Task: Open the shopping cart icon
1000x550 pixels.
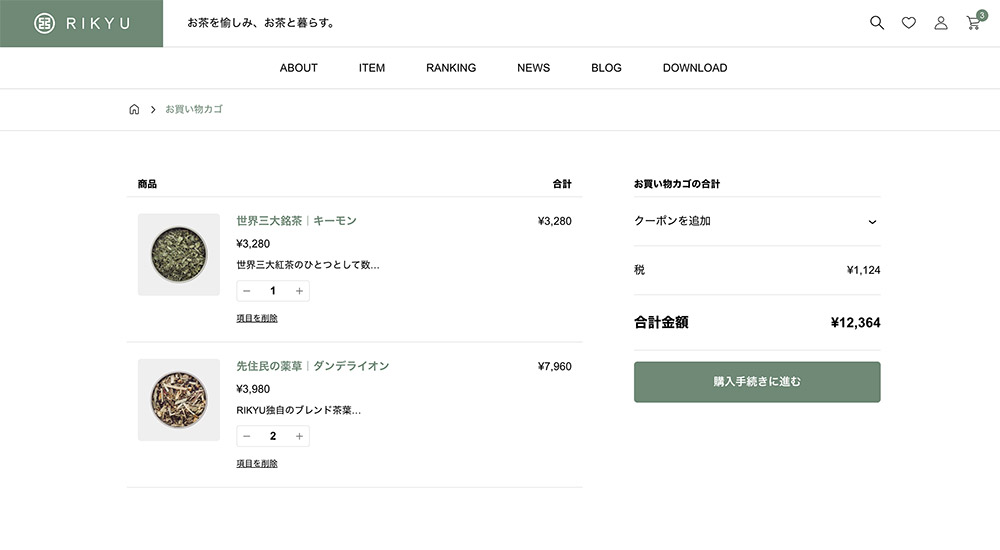Action: click(973, 23)
